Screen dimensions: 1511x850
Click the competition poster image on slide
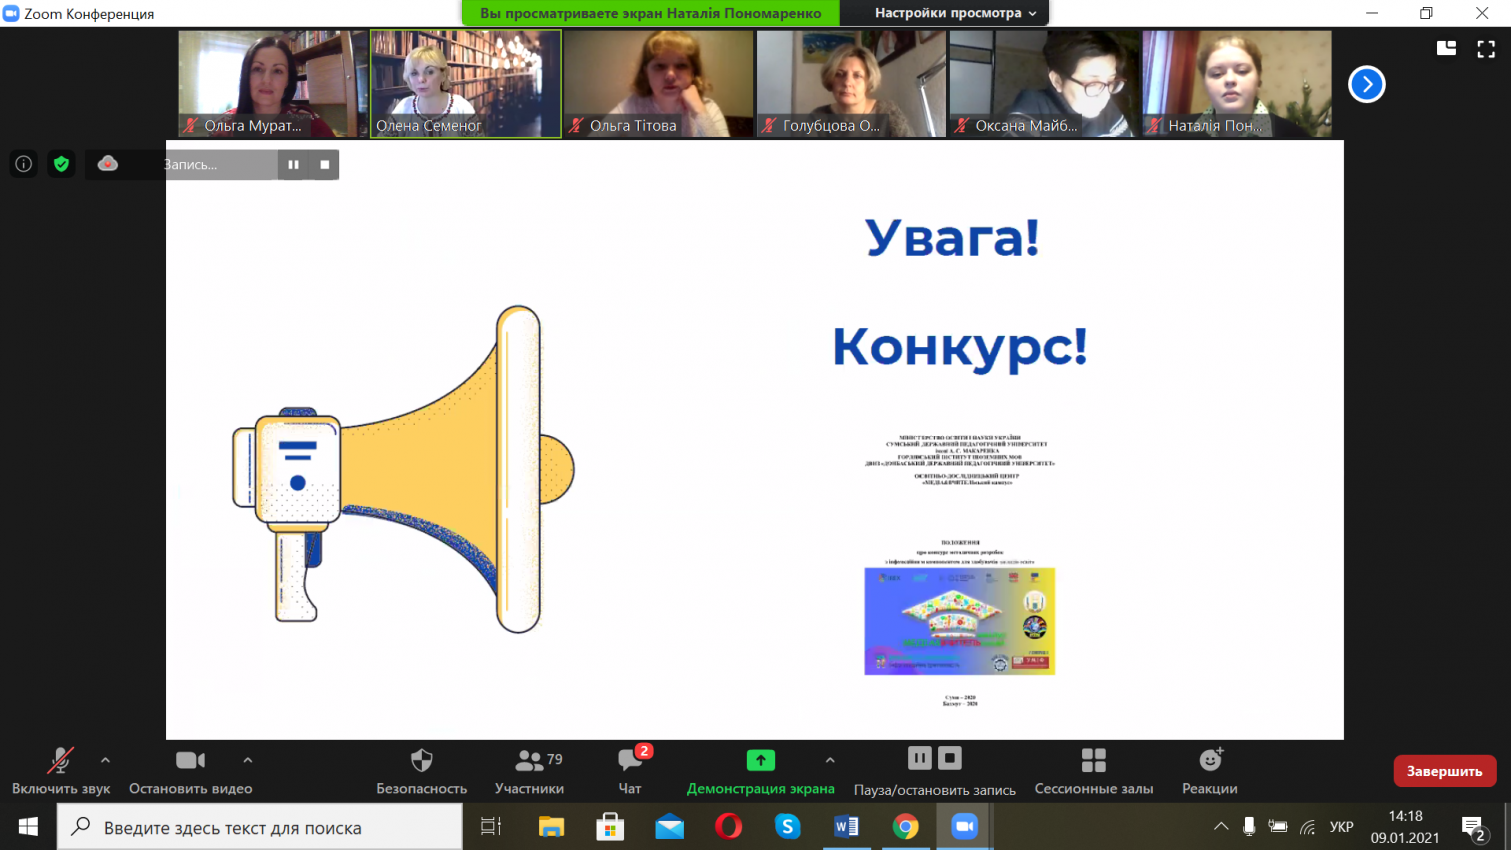960,621
